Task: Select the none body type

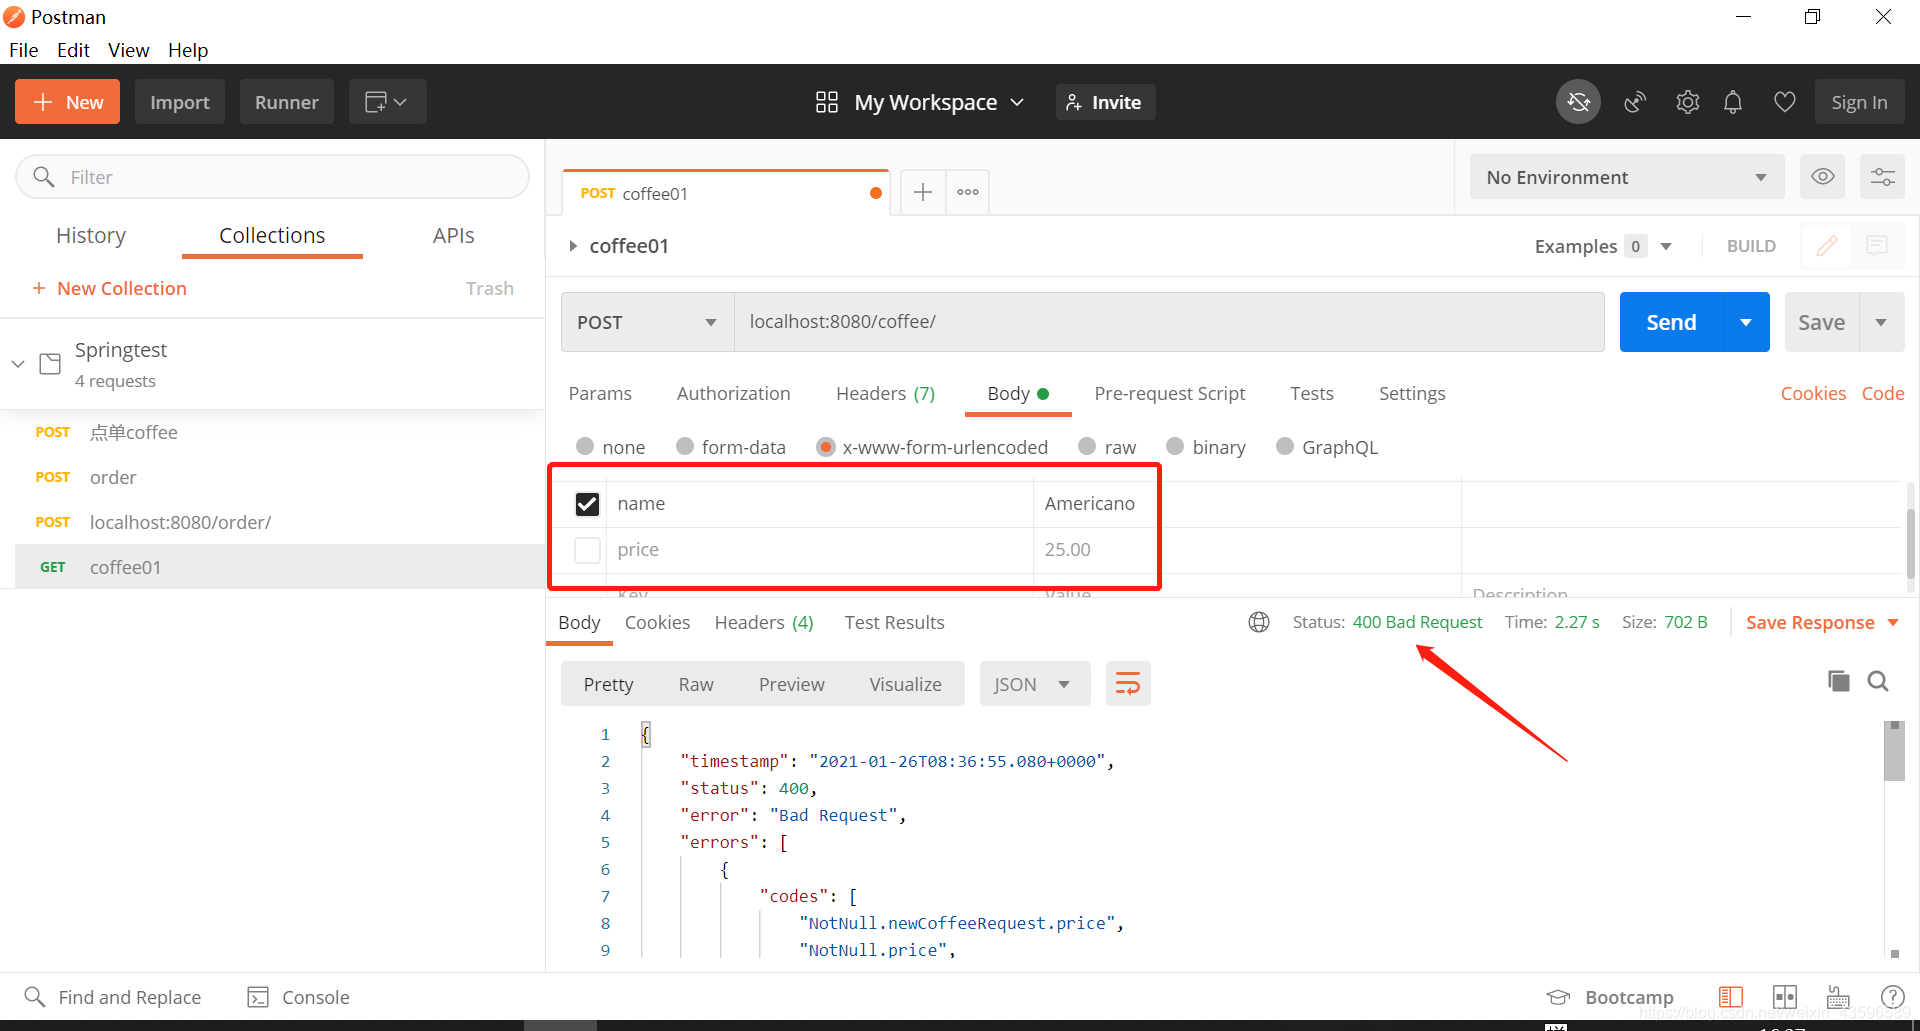Action: click(x=585, y=446)
